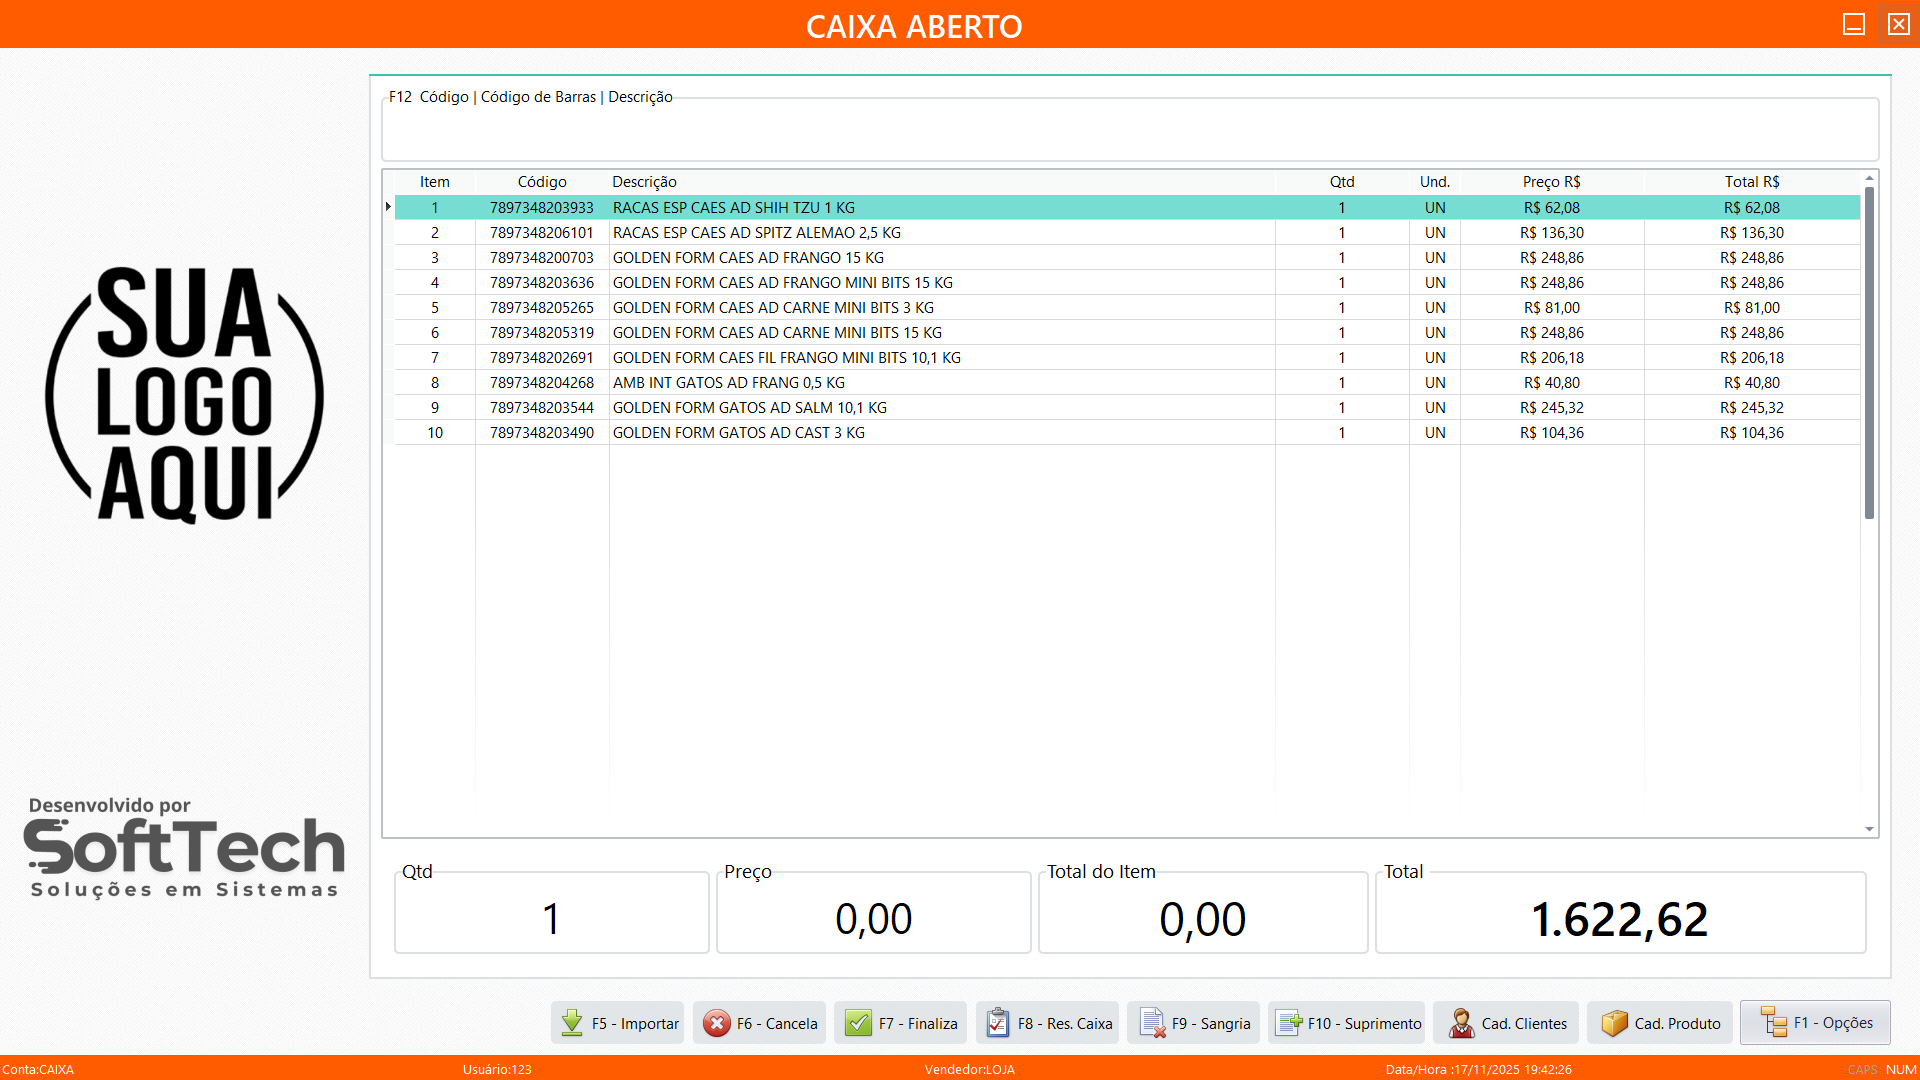The width and height of the screenshot is (1920, 1080).
Task: Click the person icon on Cad. Clientes
Action: tap(1460, 1023)
